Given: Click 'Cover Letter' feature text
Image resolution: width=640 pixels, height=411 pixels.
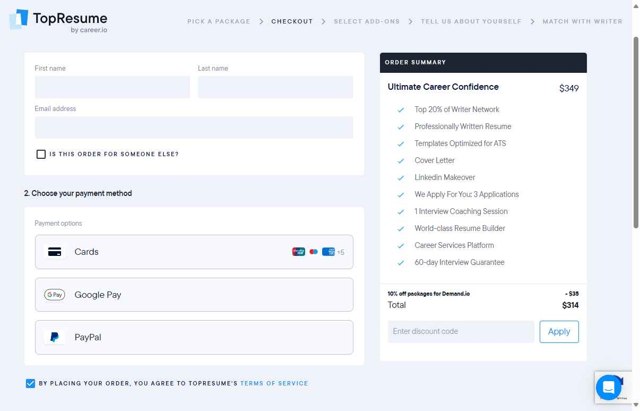Looking at the screenshot, I should tap(434, 160).
